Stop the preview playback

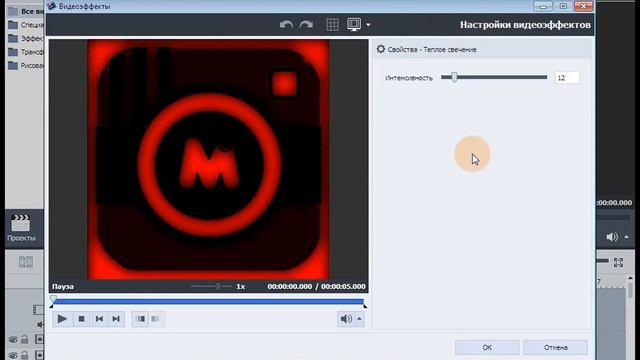81,319
